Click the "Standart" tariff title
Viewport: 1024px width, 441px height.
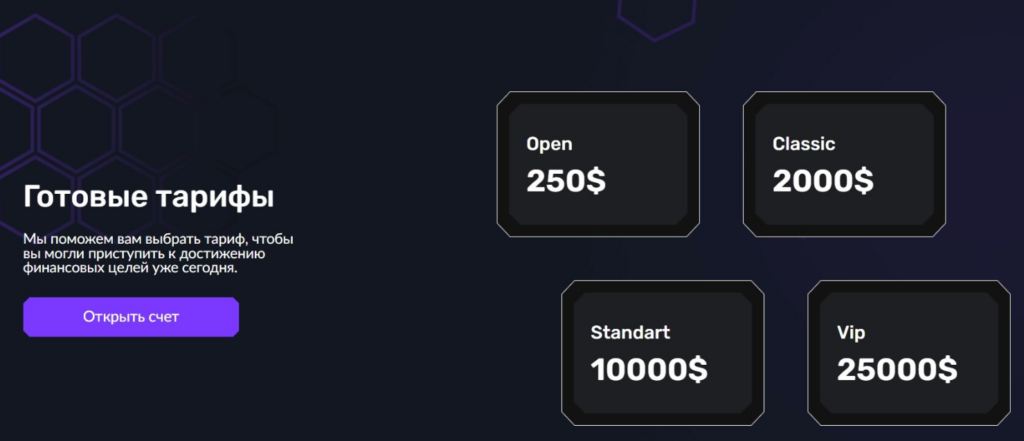pos(630,332)
